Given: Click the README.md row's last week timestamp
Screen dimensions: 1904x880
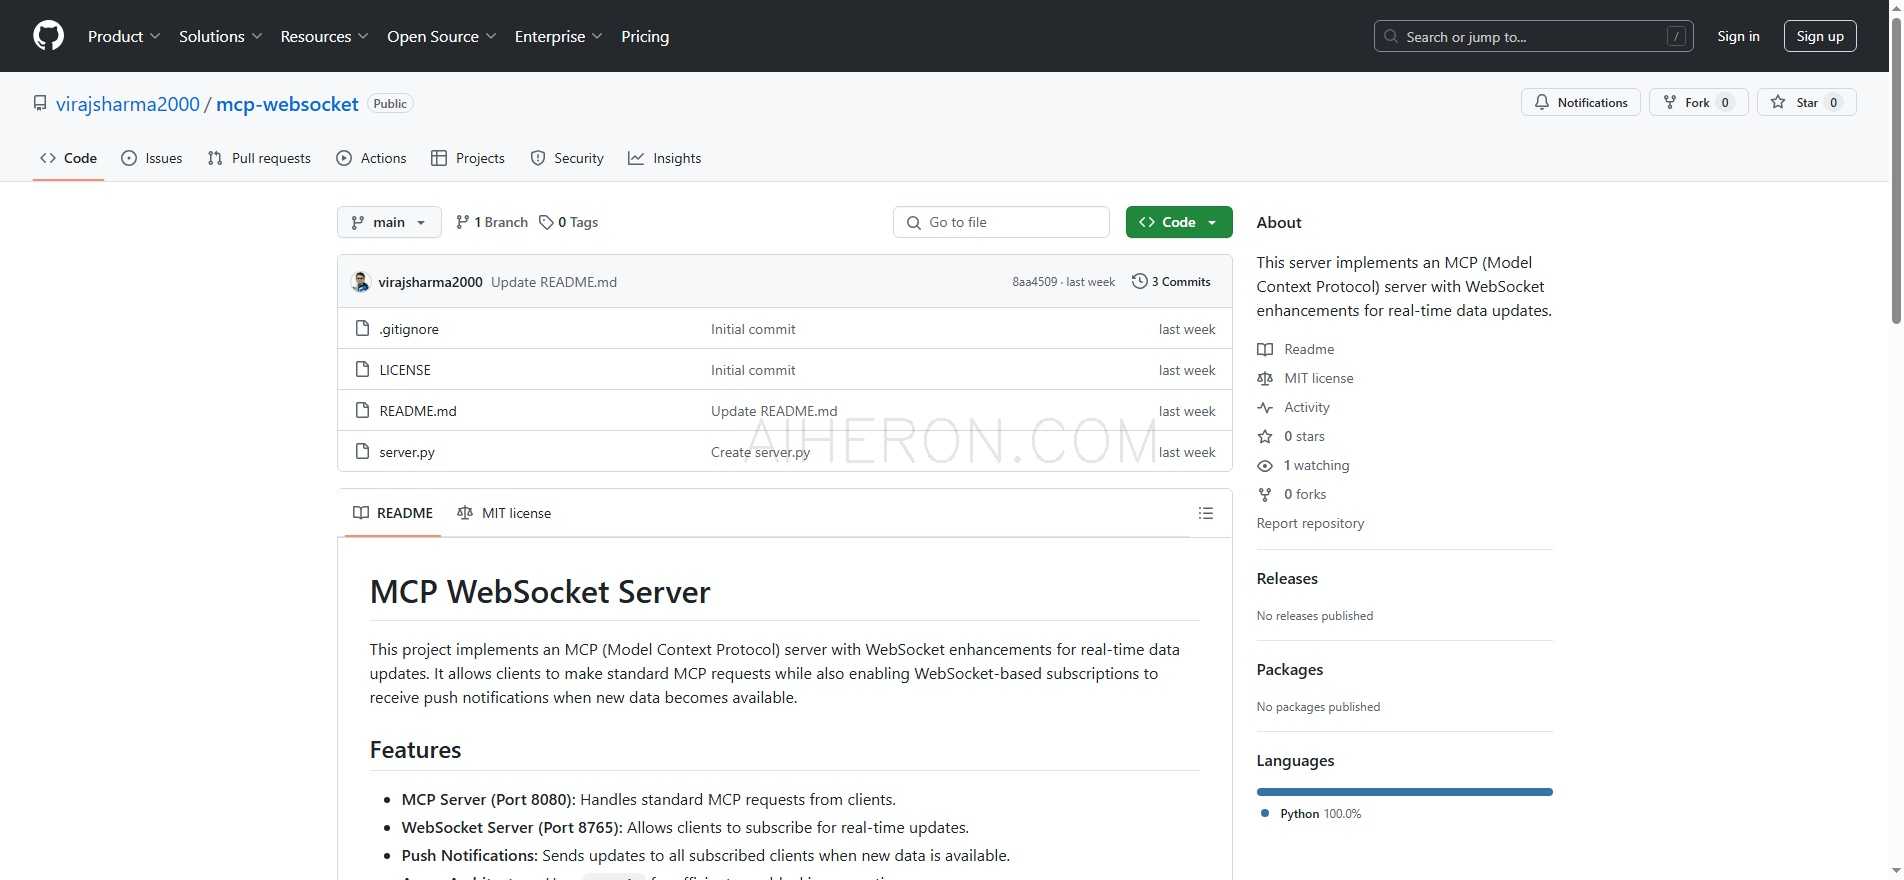Looking at the screenshot, I should click(1187, 411).
